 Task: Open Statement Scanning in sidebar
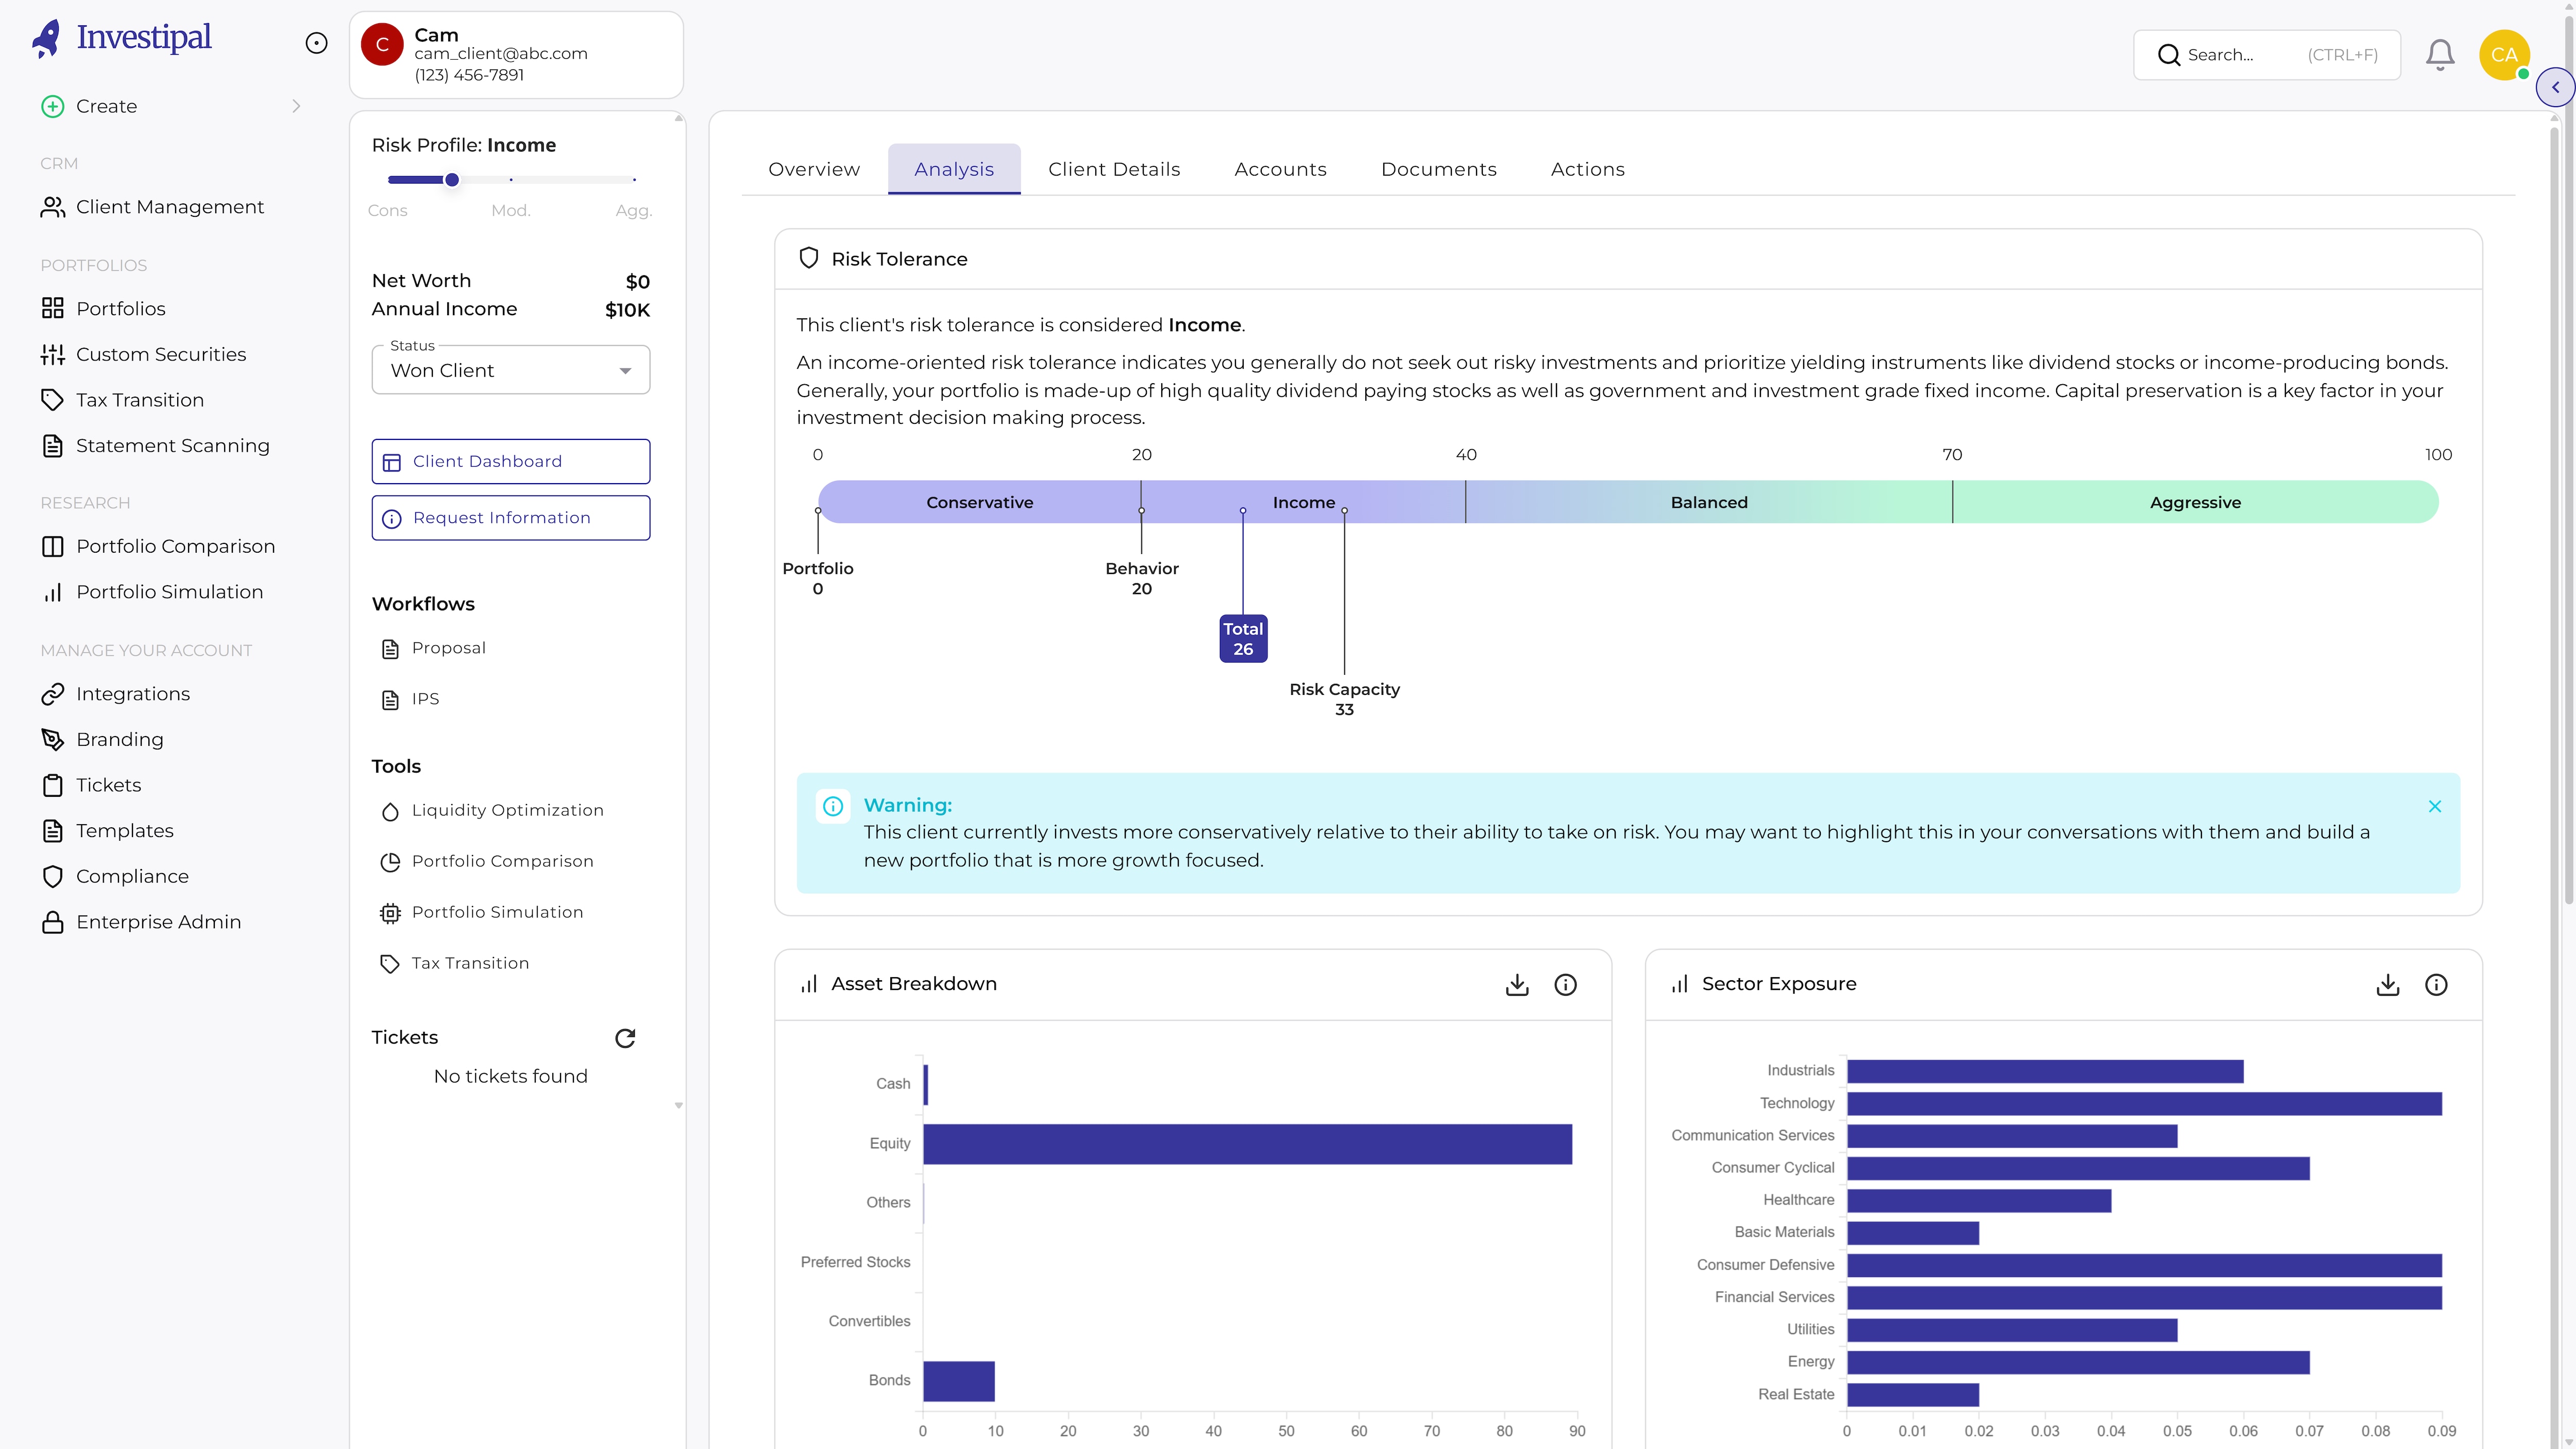172,446
